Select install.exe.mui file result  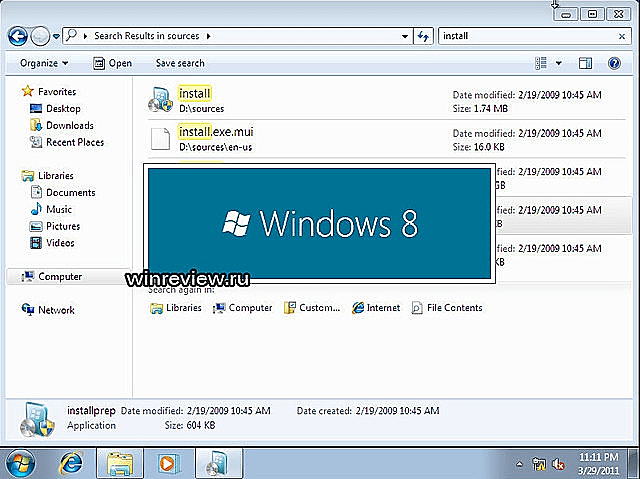pos(209,132)
